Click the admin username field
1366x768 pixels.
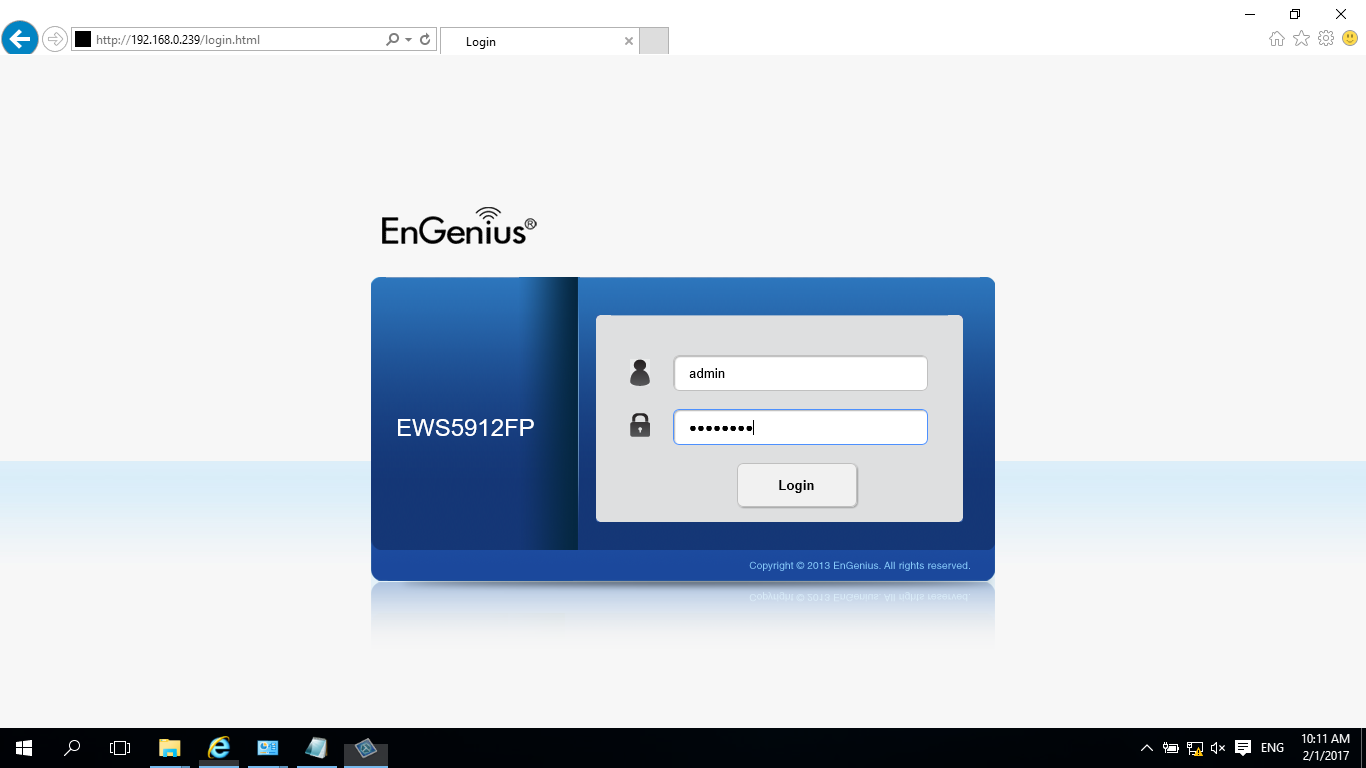coord(800,373)
